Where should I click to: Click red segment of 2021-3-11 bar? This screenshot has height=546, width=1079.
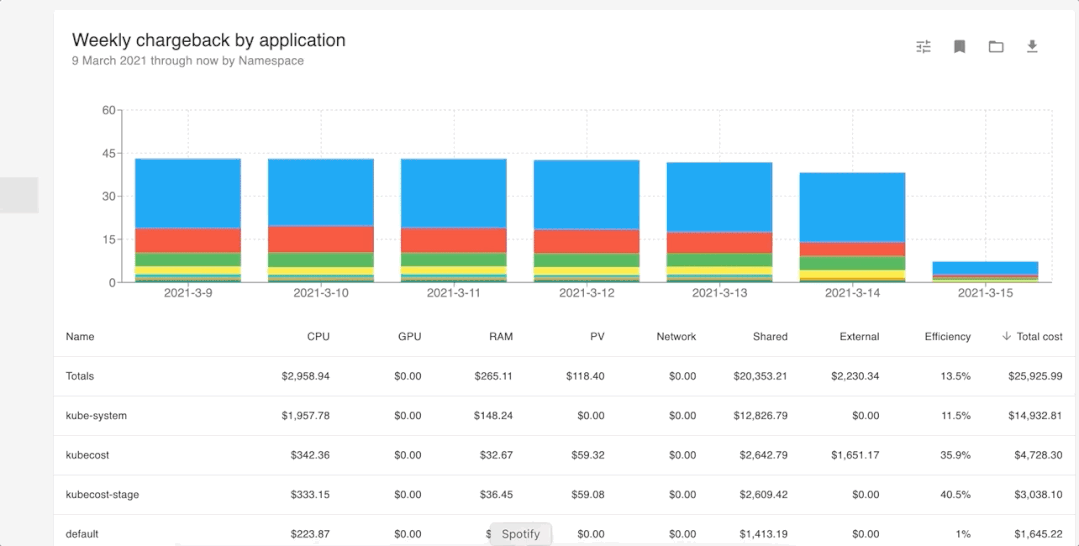(x=453, y=240)
